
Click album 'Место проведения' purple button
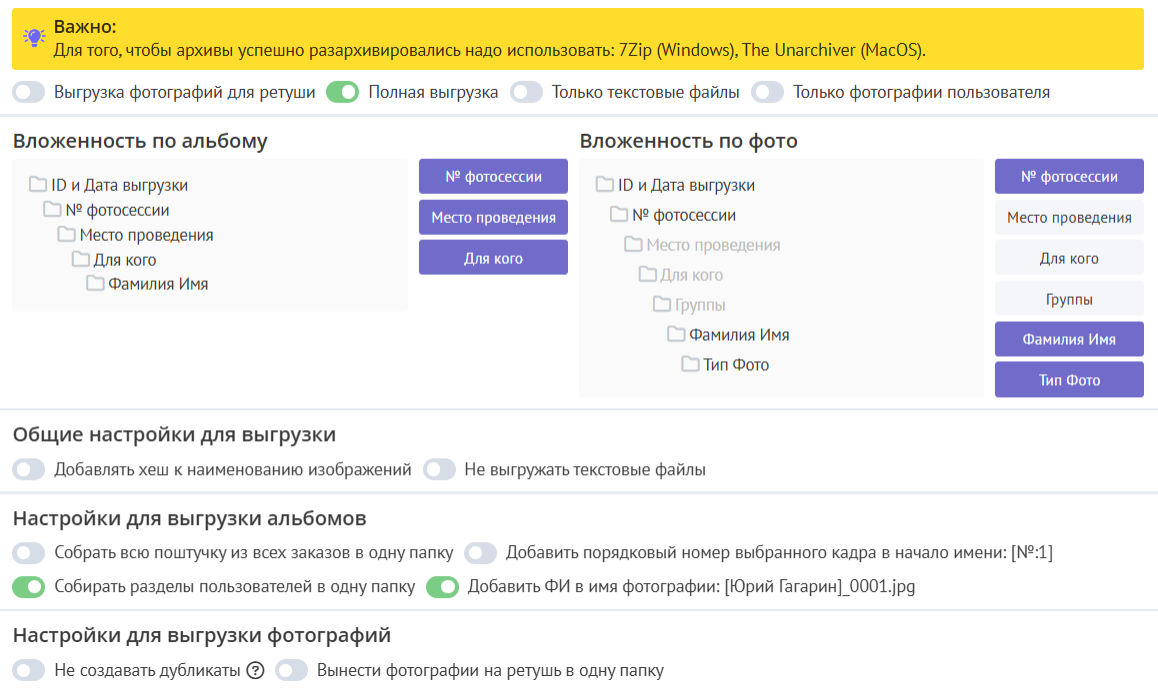(x=493, y=217)
